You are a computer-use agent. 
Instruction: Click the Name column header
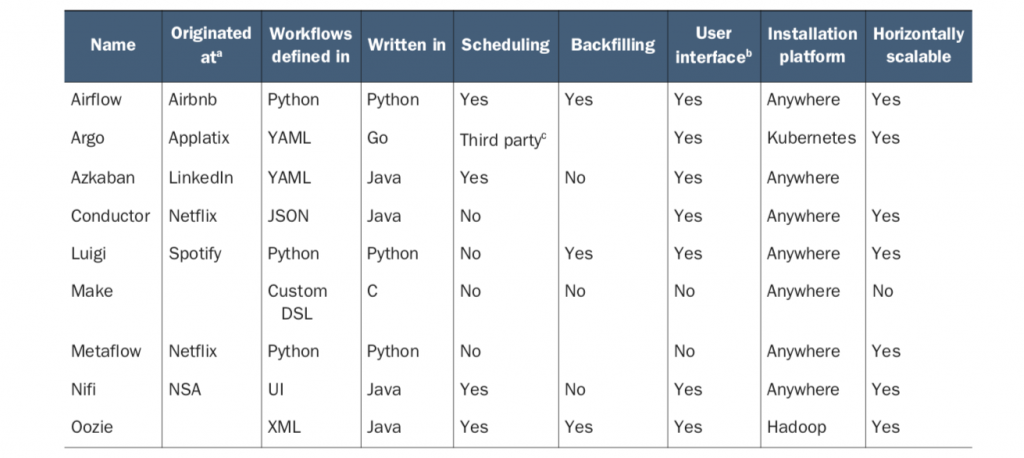click(112, 45)
